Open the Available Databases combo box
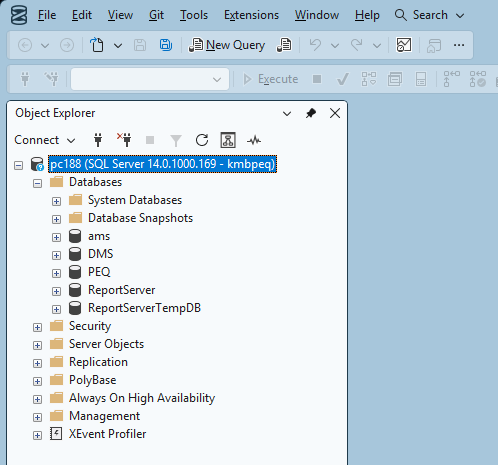The height and width of the screenshot is (465, 498). (150, 79)
